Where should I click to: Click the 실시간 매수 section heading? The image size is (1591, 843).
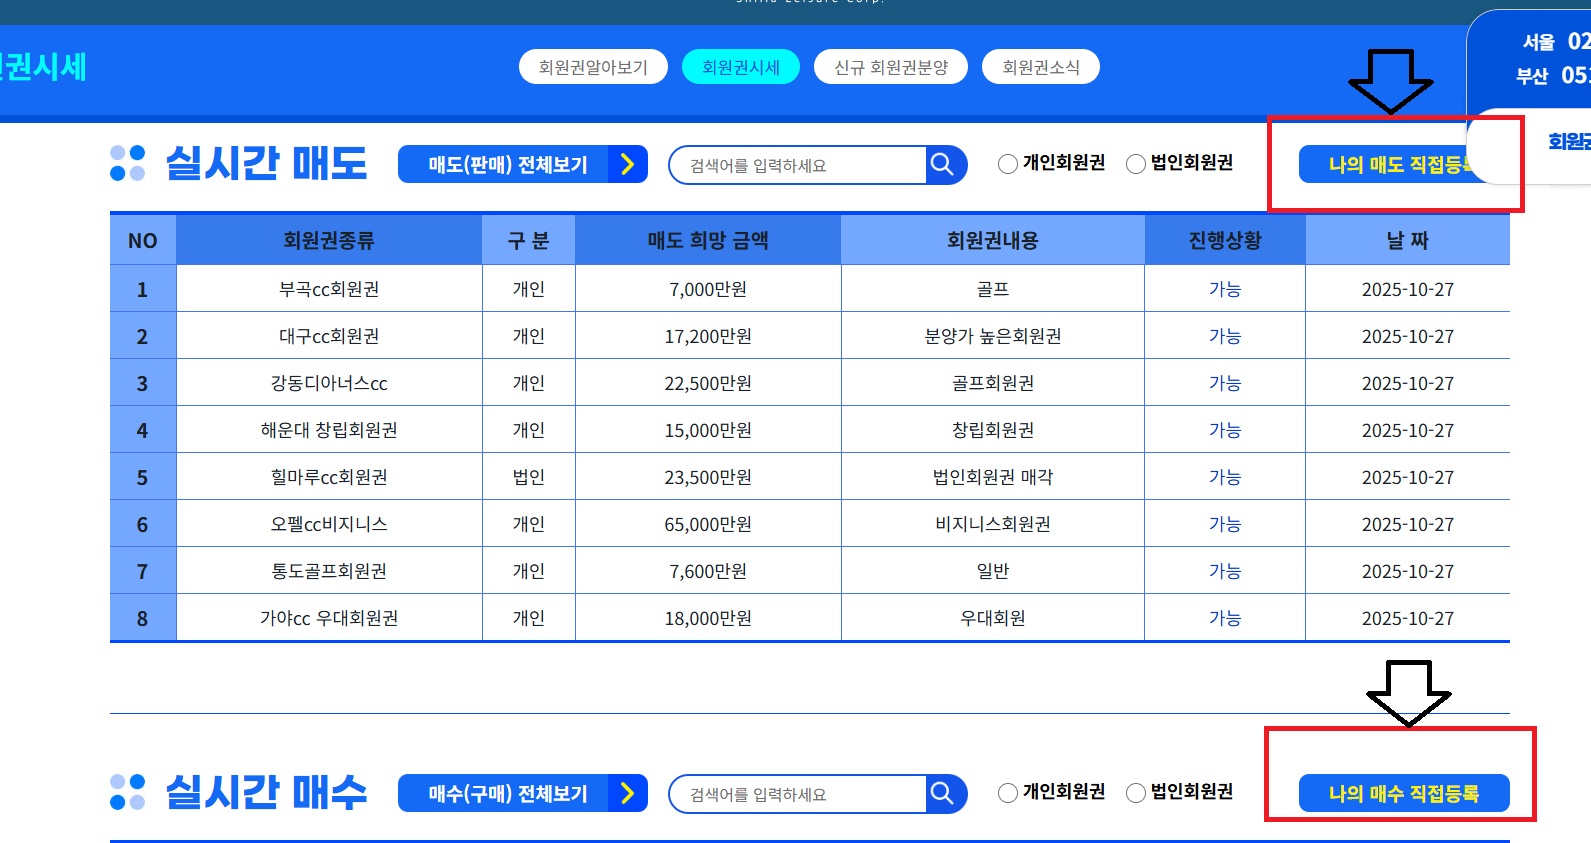click(266, 792)
